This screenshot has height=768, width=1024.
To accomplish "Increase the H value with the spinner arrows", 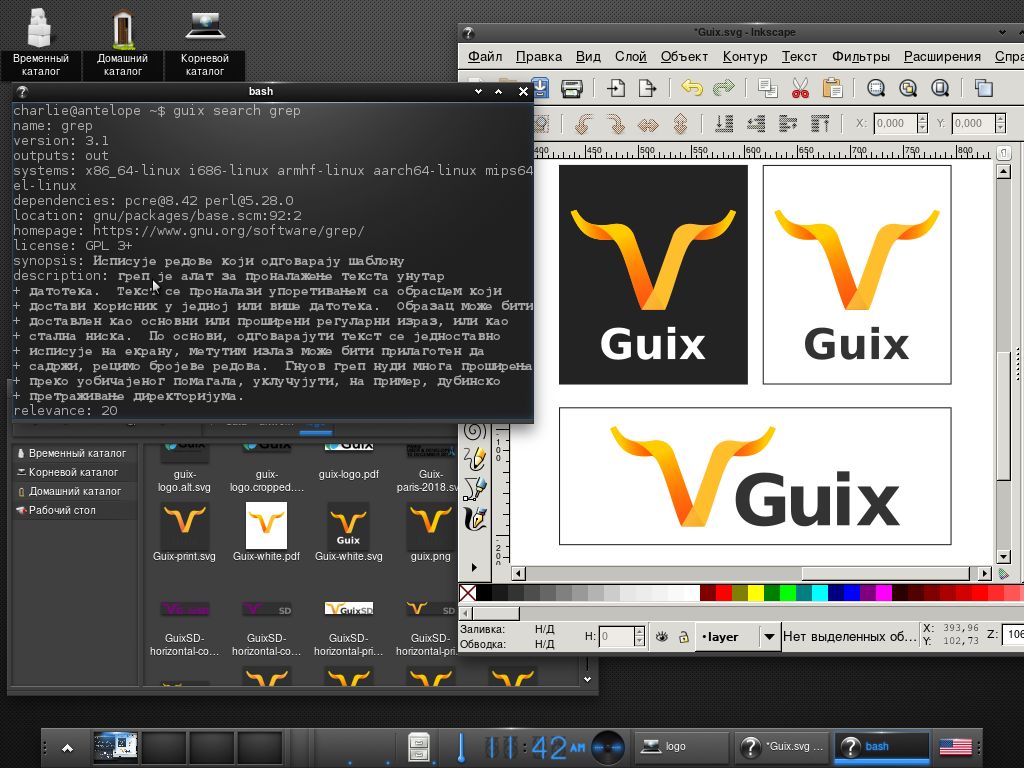I will (x=638, y=630).
